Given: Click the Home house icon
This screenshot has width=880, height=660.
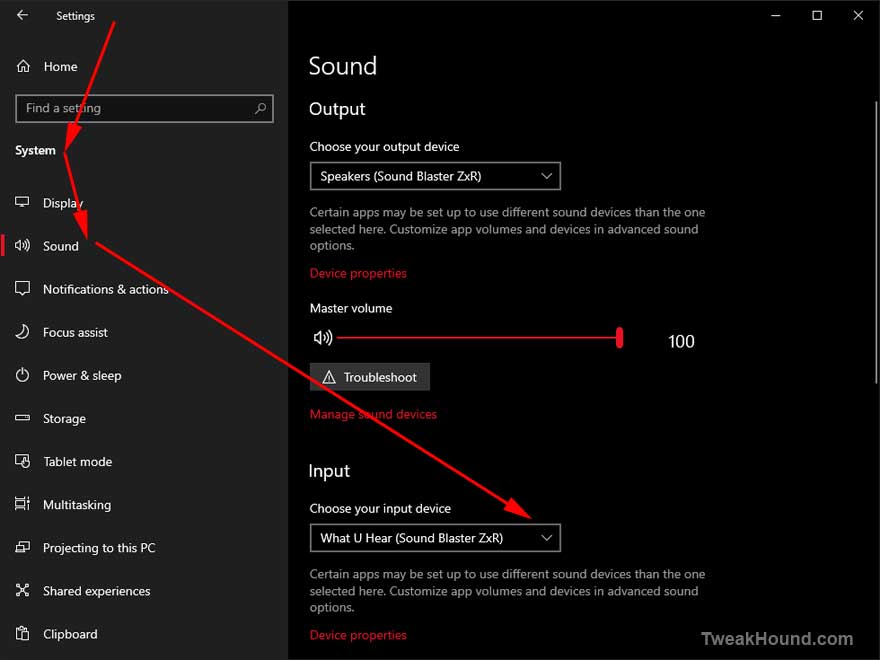Looking at the screenshot, I should coord(23,66).
